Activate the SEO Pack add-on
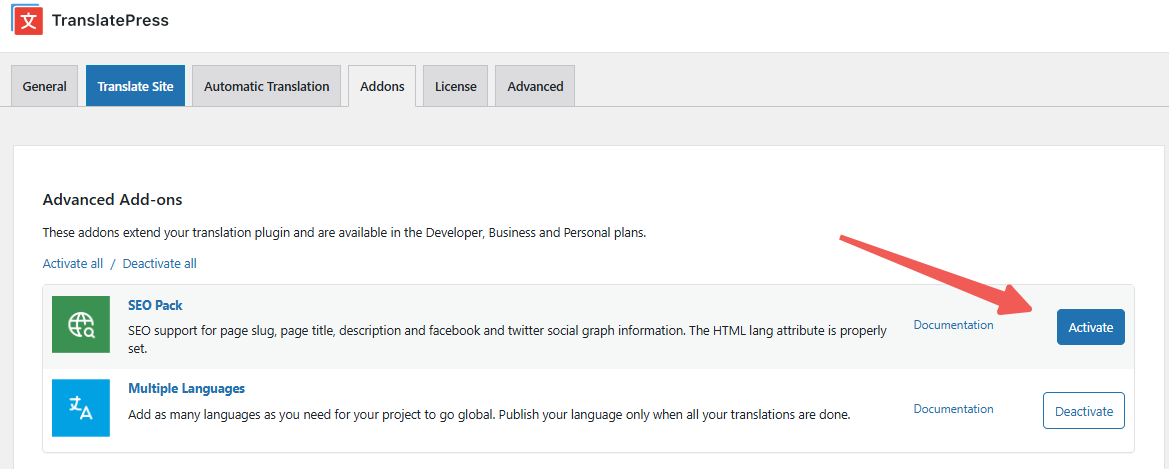The image size is (1169, 469). [x=1090, y=327]
